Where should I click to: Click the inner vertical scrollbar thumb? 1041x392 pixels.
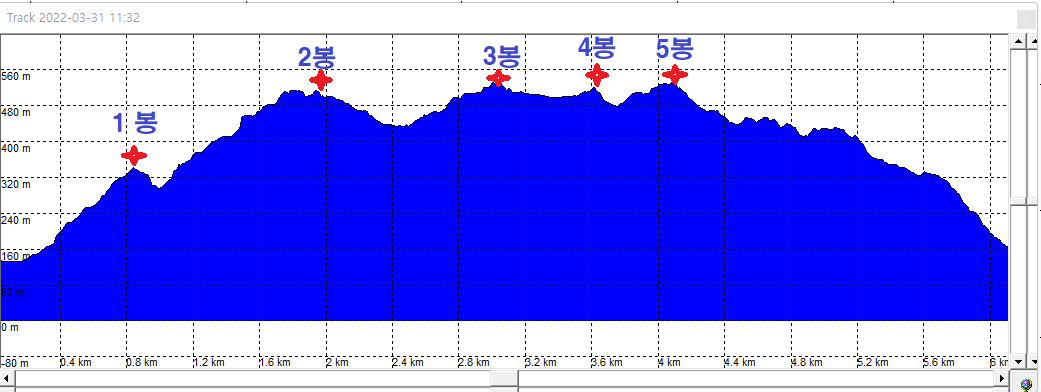click(1018, 201)
